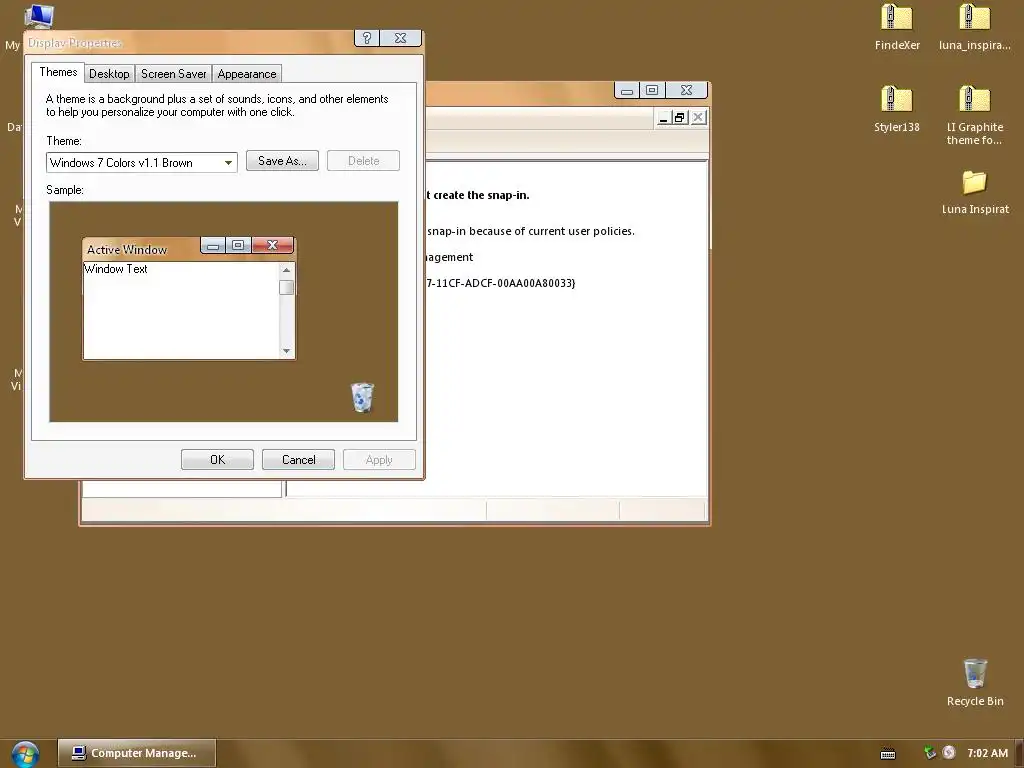1024x768 pixels.
Task: Click the Recycle Bin in theme sample
Action: (362, 397)
